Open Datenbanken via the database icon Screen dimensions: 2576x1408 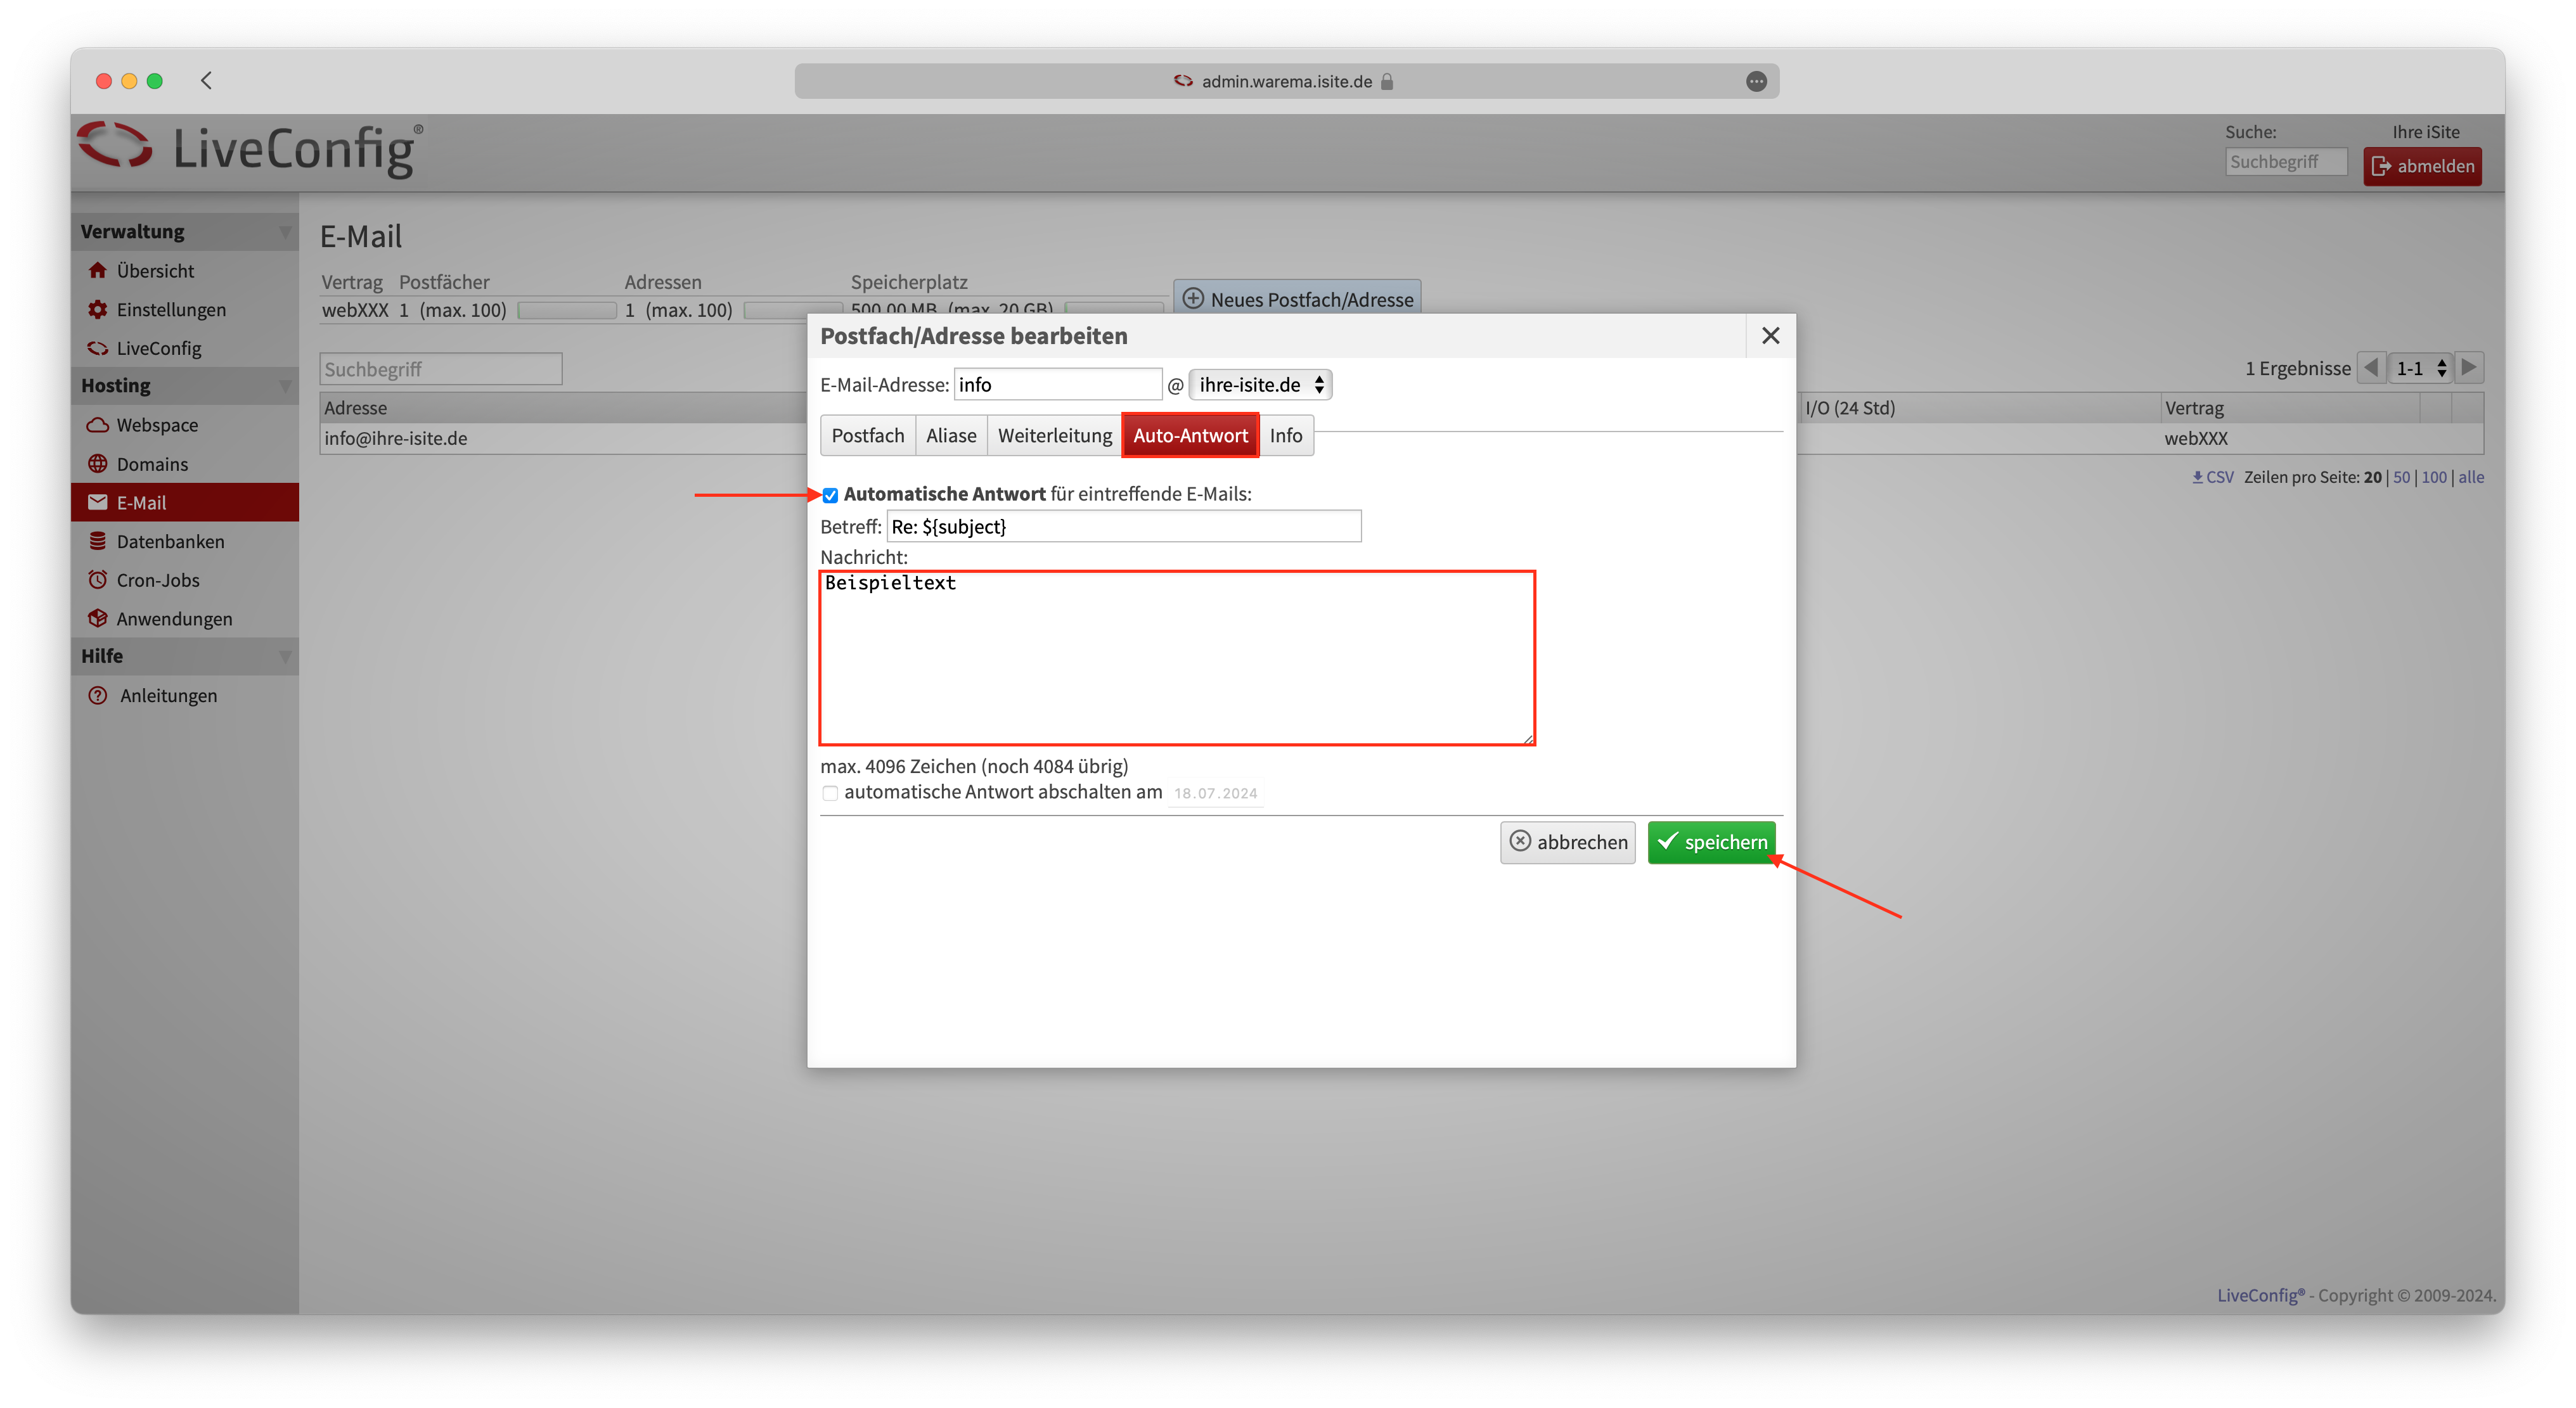pos(97,541)
